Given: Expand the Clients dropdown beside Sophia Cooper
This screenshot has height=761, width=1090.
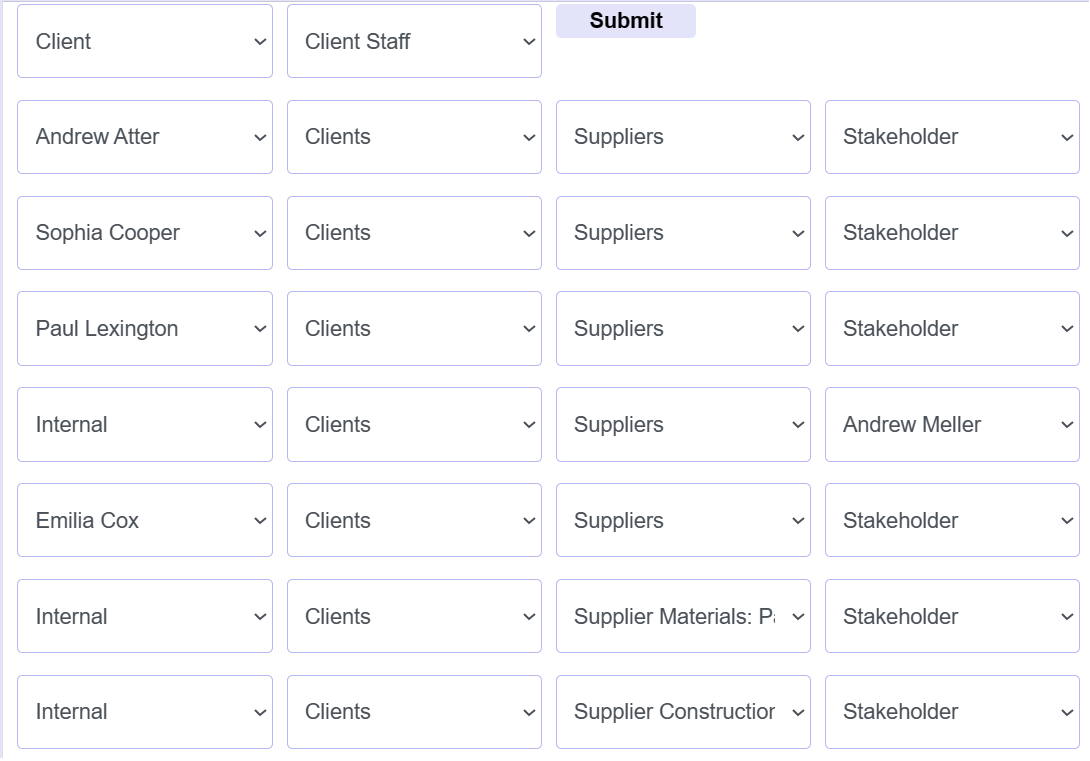Looking at the screenshot, I should click(x=413, y=233).
